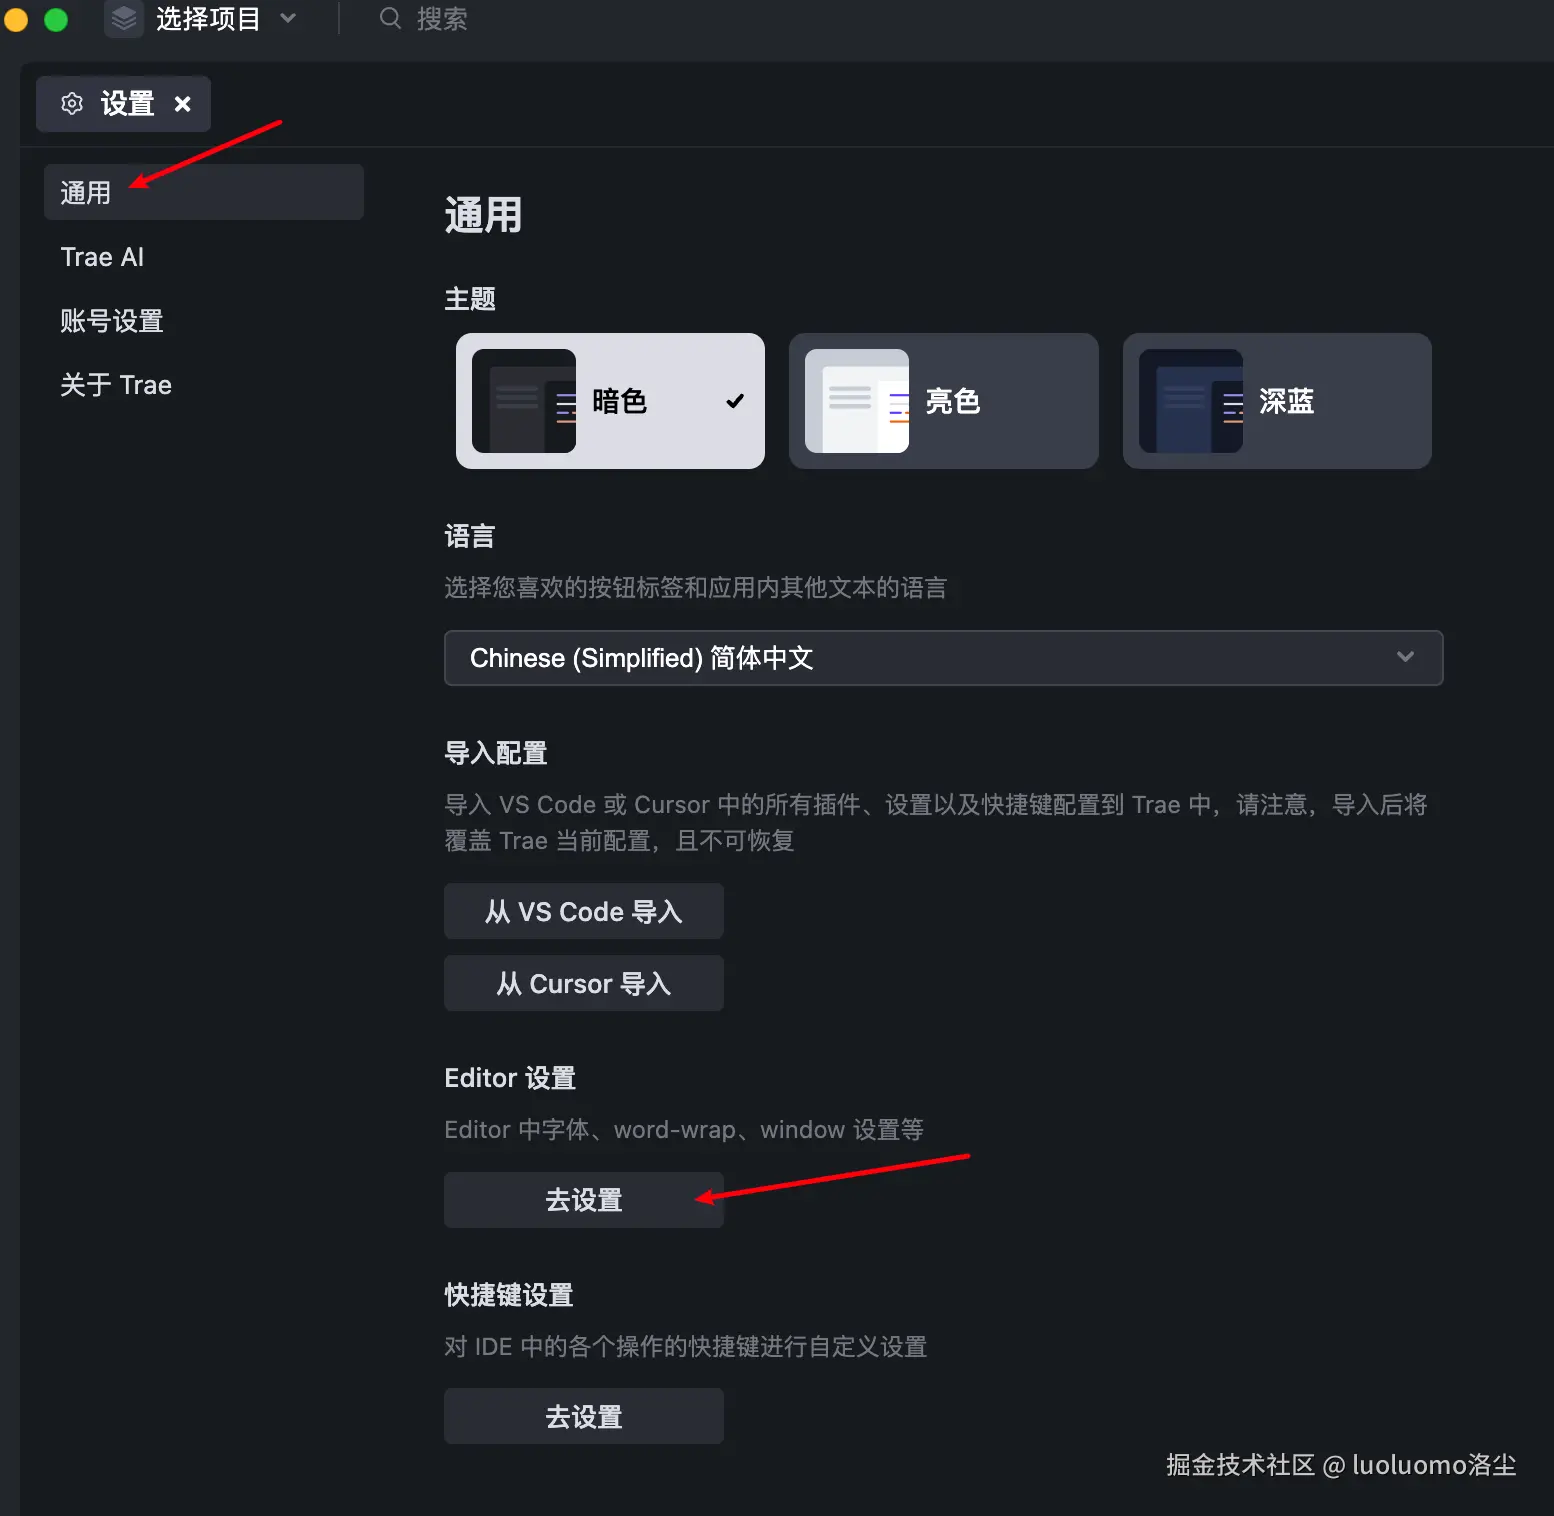Click the chevron arrow of language dropdown
This screenshot has width=1554, height=1516.
click(x=1405, y=657)
